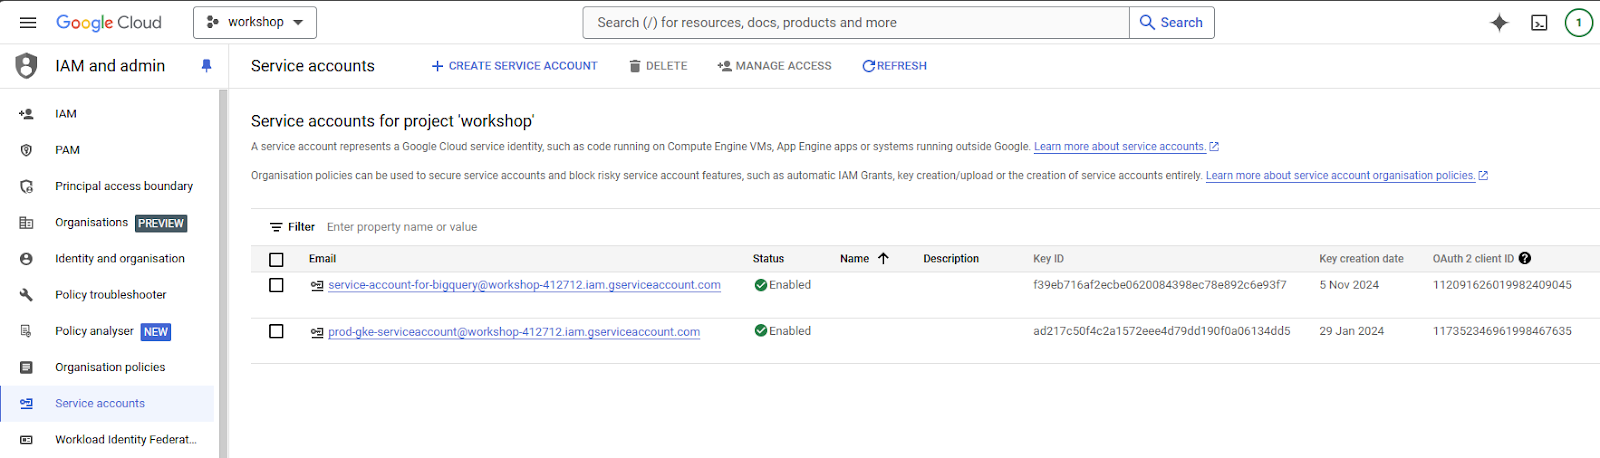Click OAuth client ID 112091626019982409045
1600x458 pixels.
(1502, 285)
